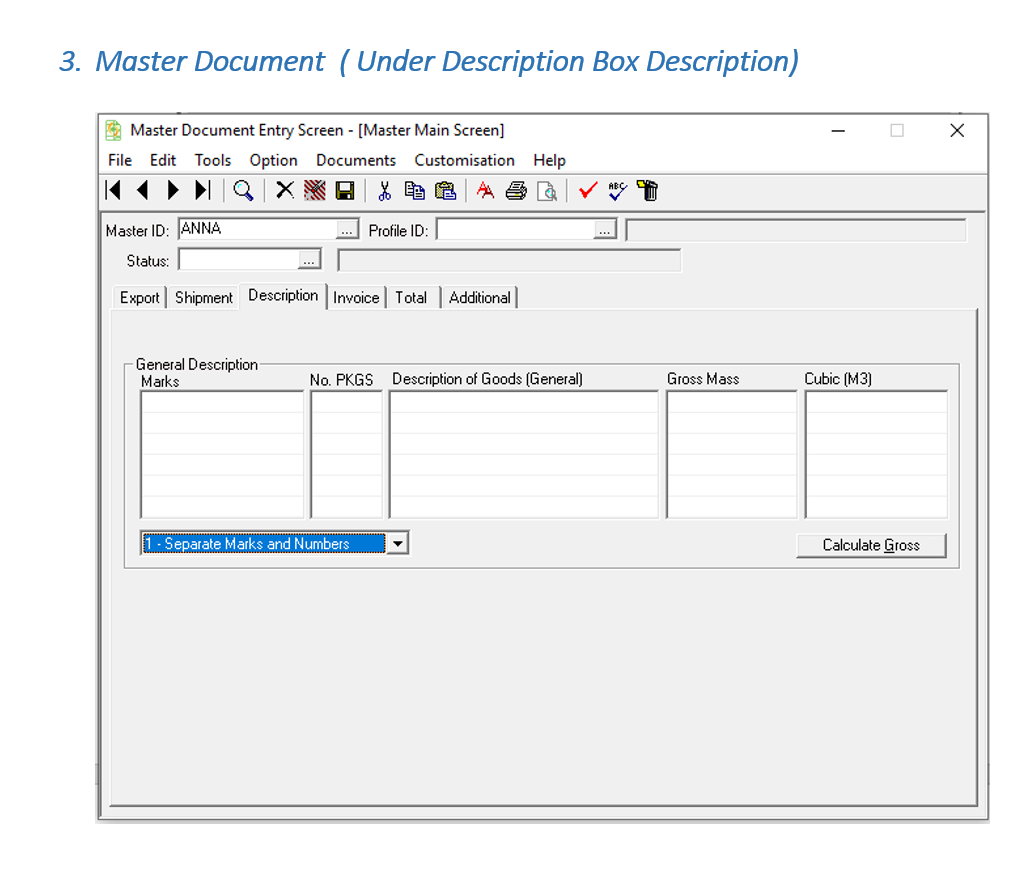
Task: Click the red checkmark icon
Action: click(x=588, y=190)
